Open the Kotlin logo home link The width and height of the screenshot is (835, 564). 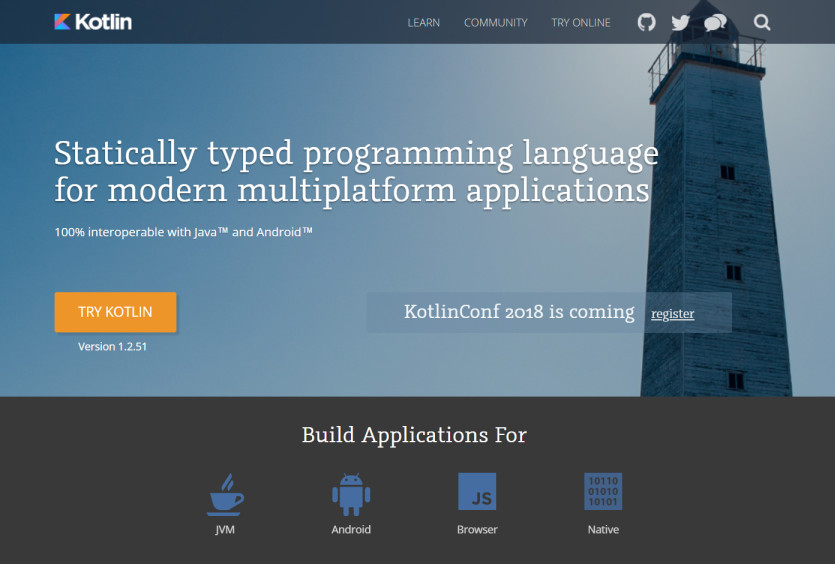[x=93, y=22]
